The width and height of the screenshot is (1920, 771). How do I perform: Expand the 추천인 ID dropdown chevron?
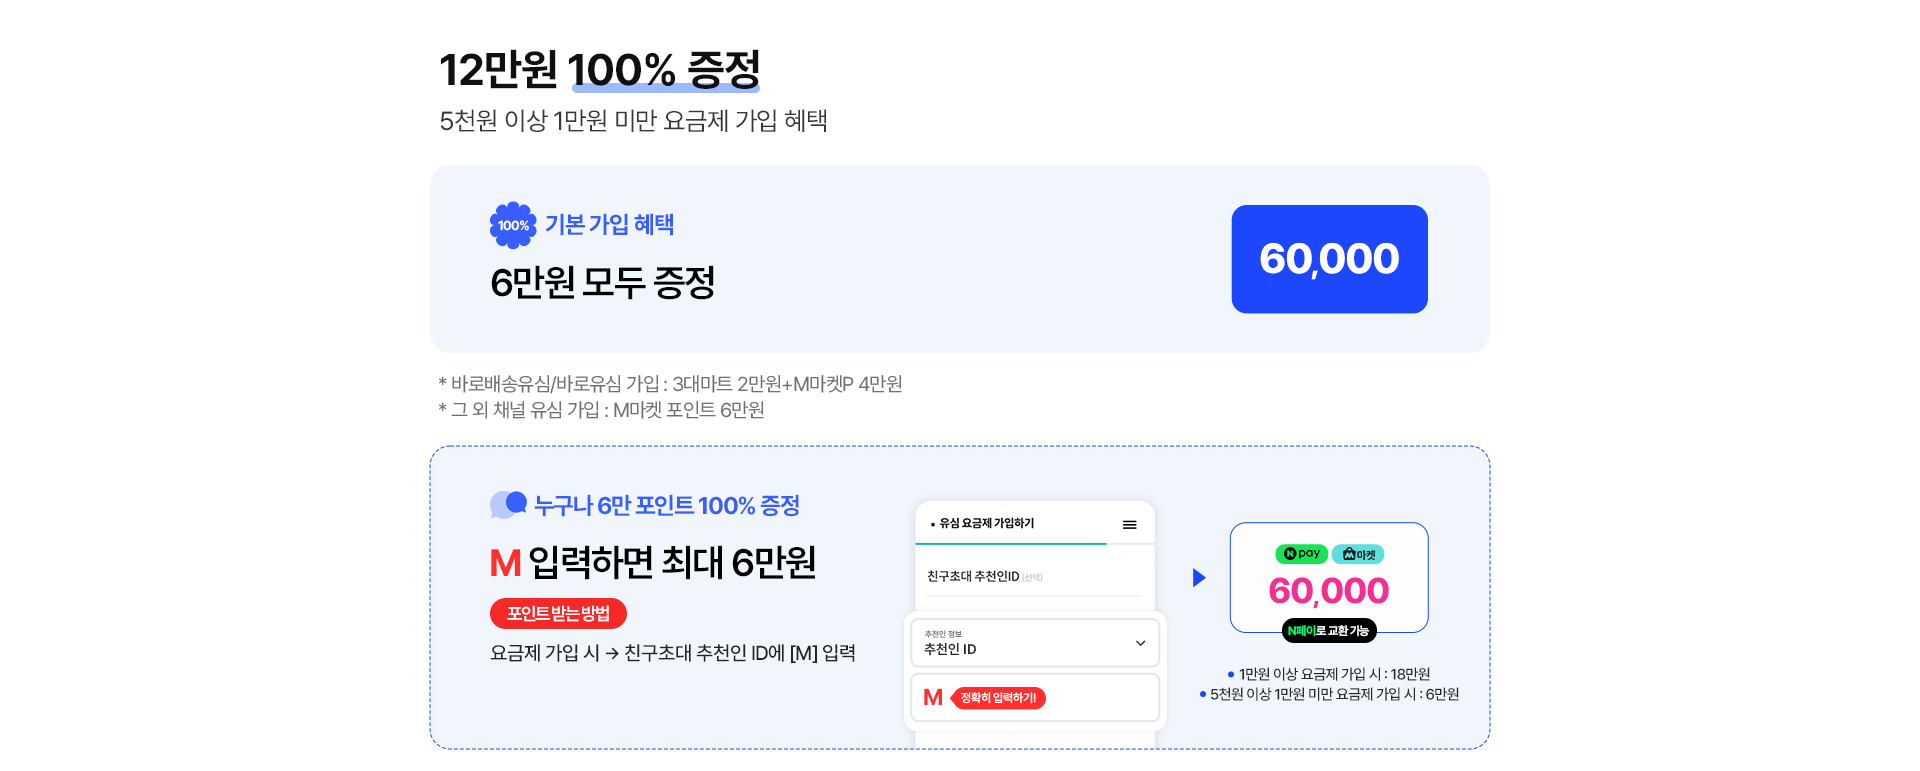pos(1140,643)
